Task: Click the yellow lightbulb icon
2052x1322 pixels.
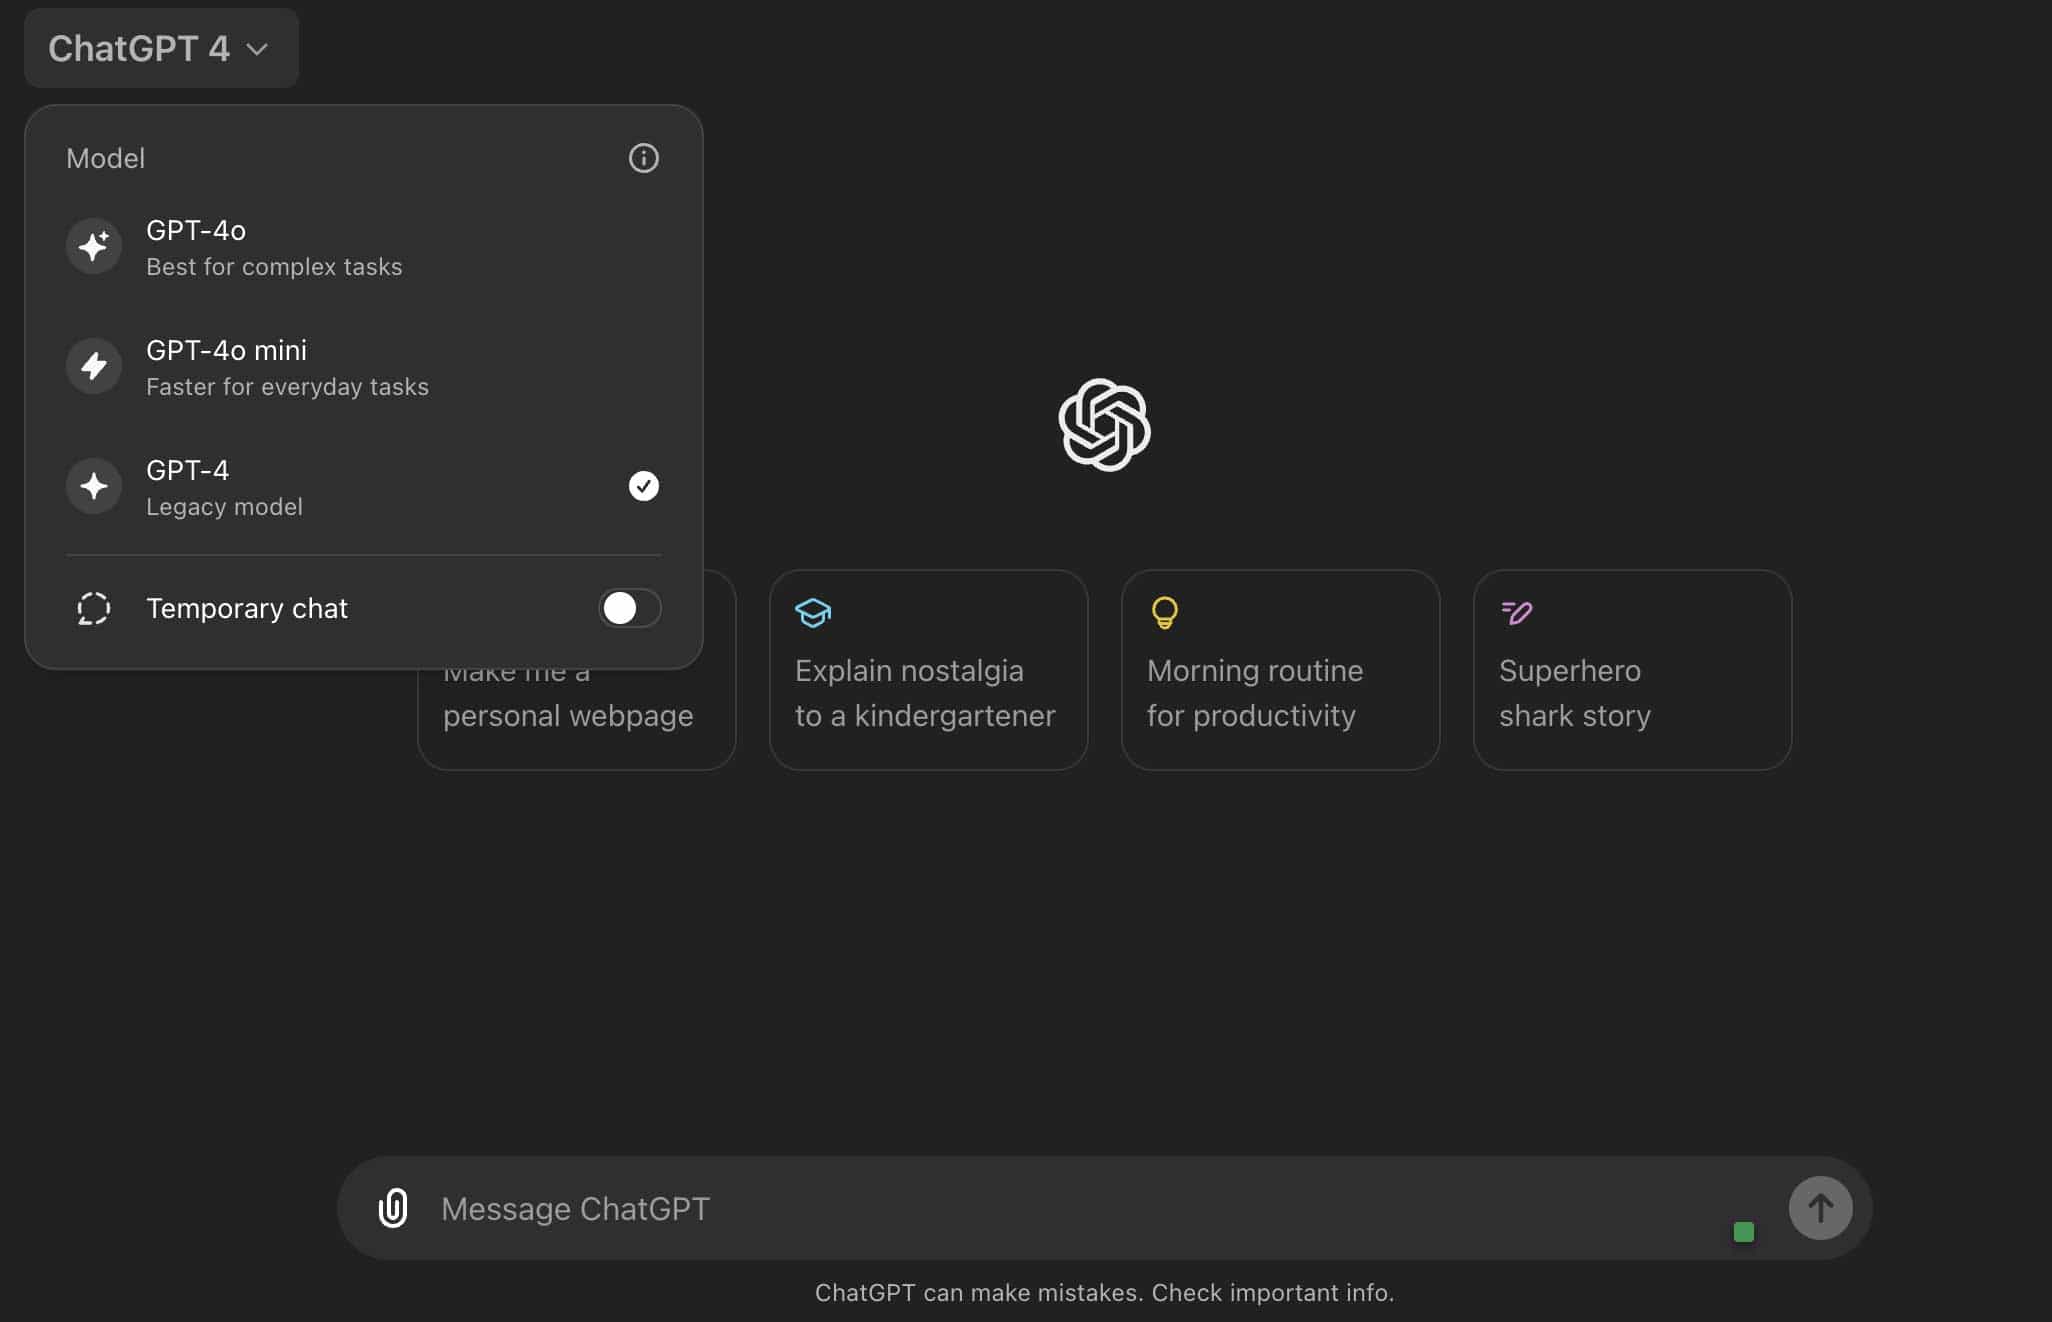Action: [1164, 612]
